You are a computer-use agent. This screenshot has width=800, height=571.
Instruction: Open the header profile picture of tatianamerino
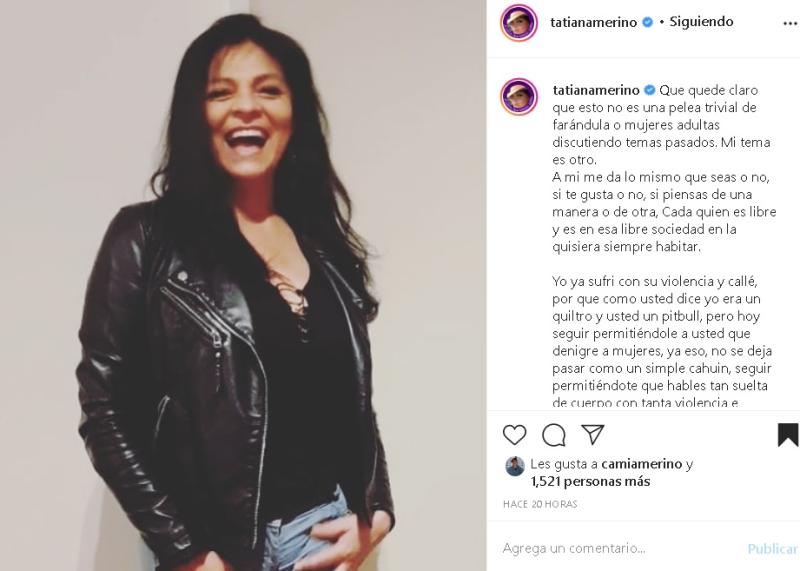coord(519,22)
